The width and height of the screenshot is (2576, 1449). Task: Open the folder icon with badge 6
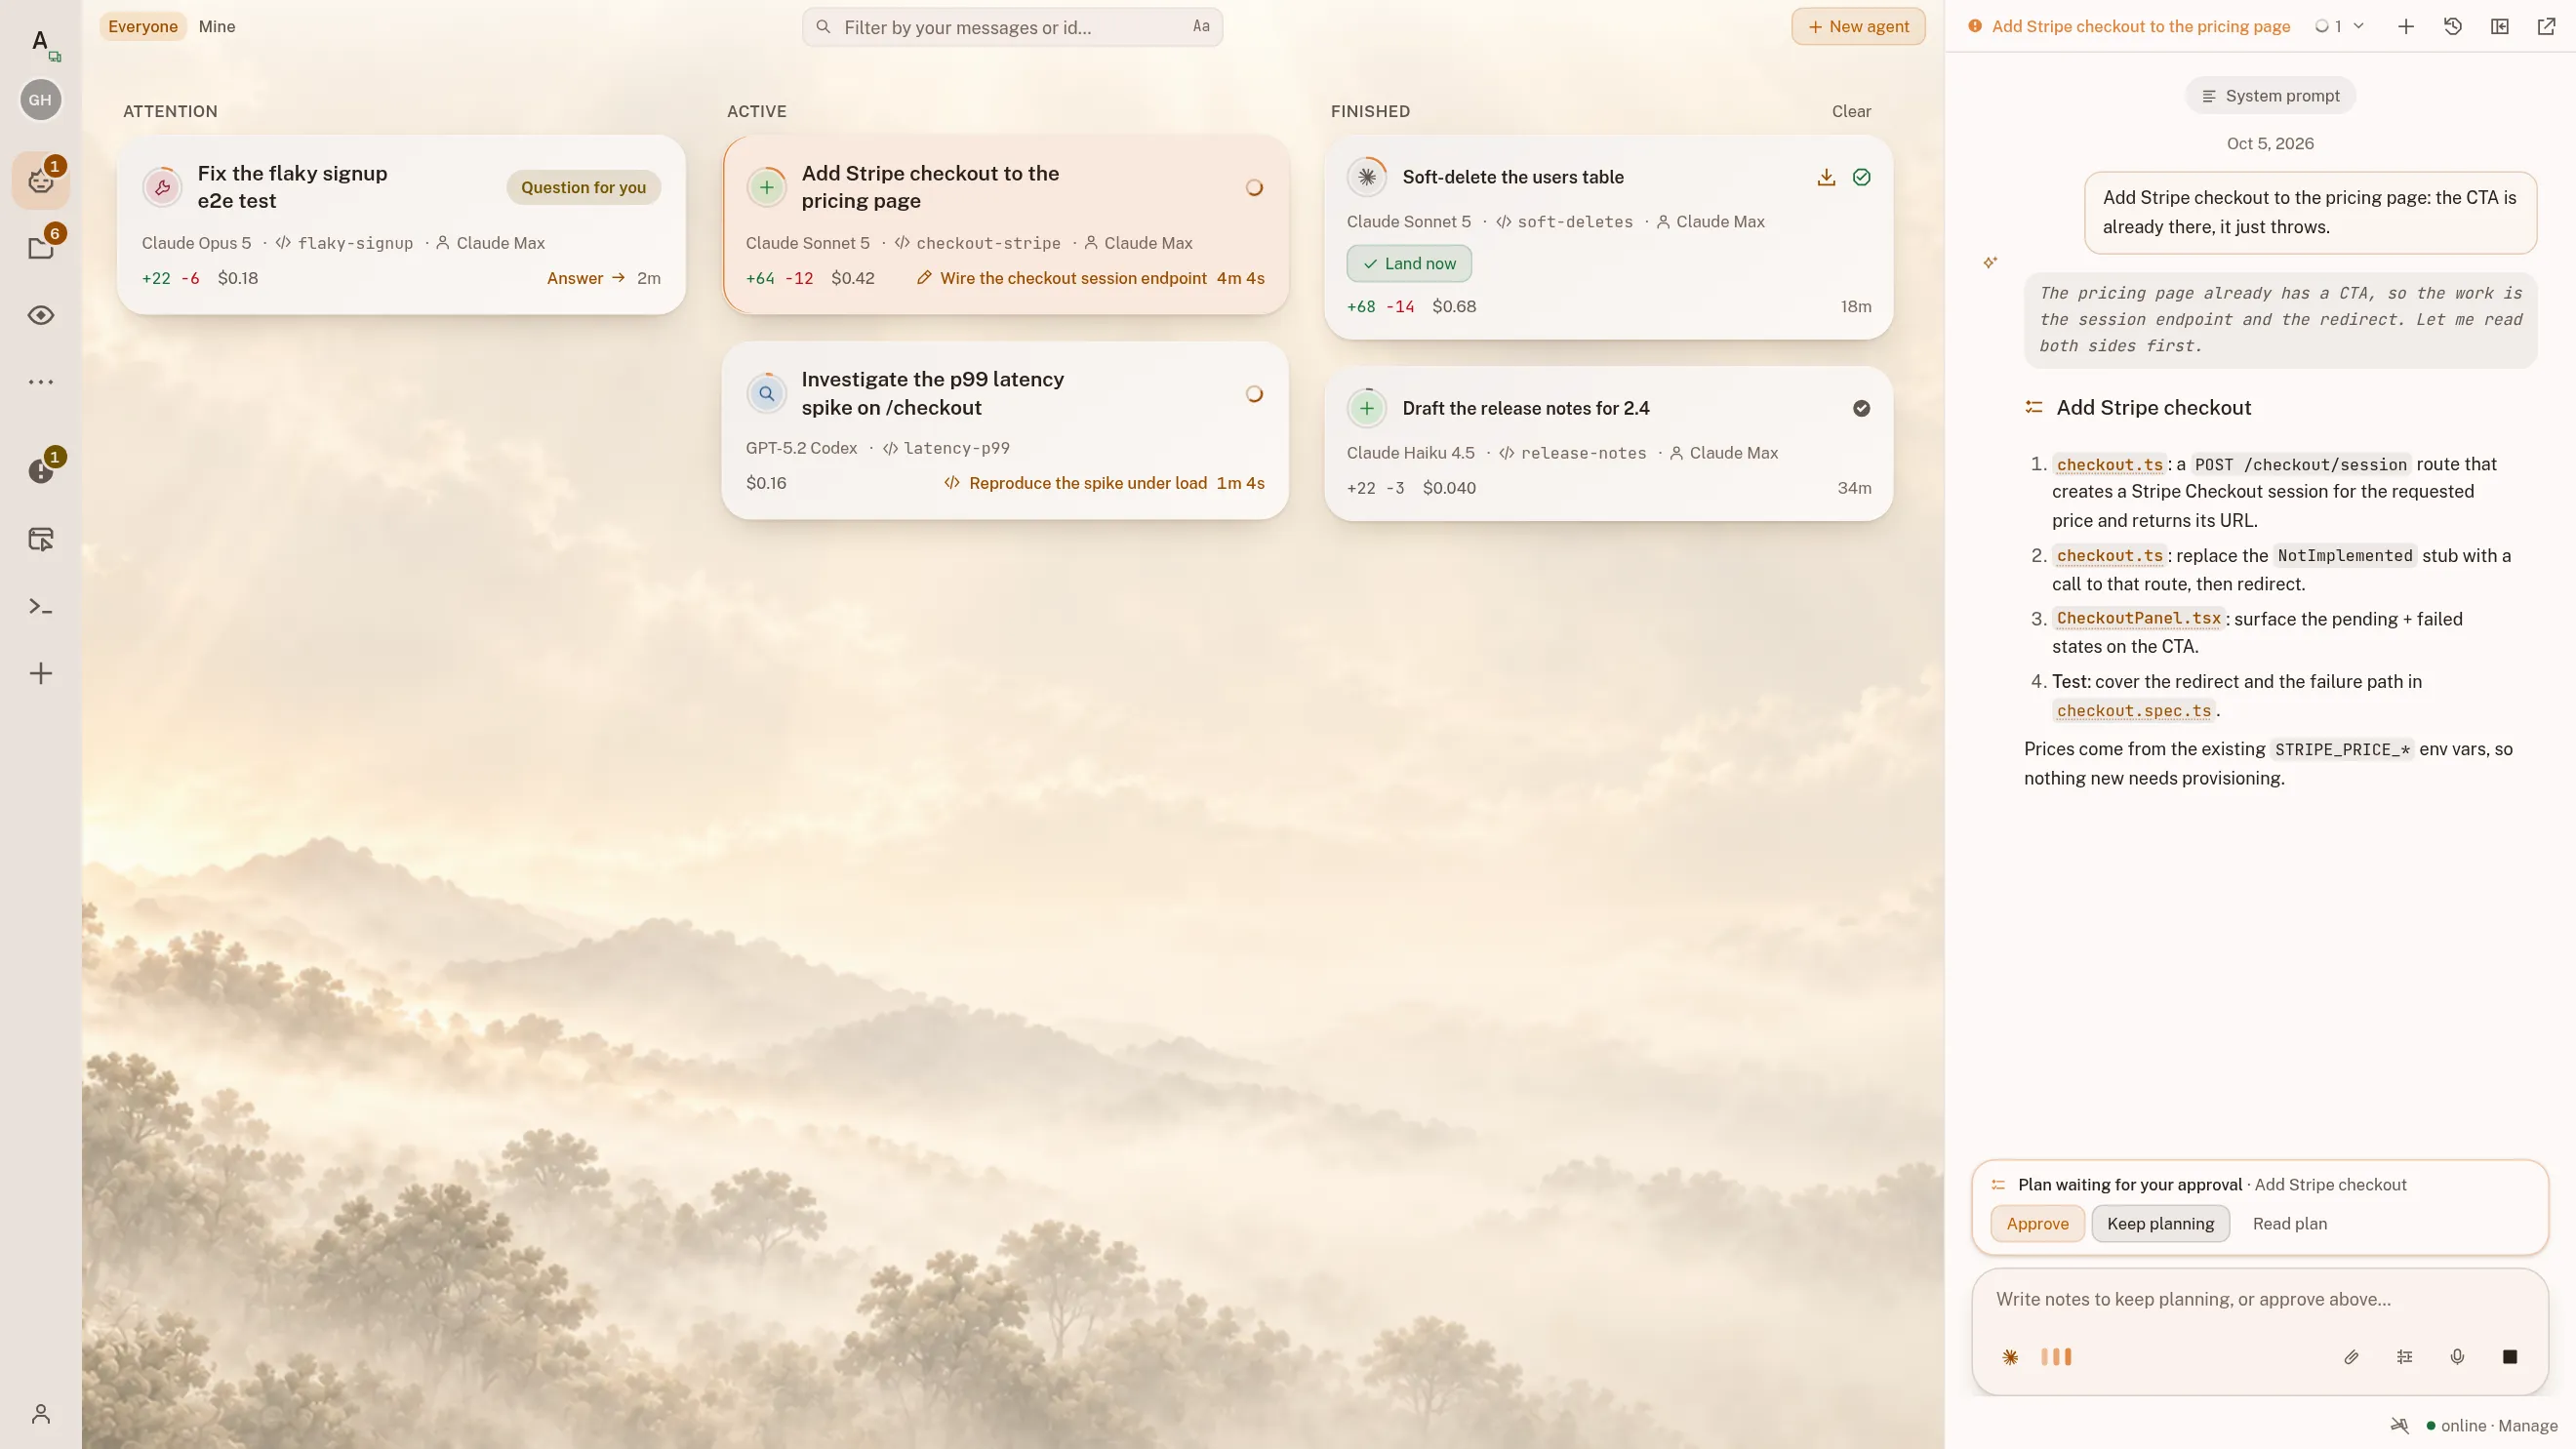(x=40, y=248)
